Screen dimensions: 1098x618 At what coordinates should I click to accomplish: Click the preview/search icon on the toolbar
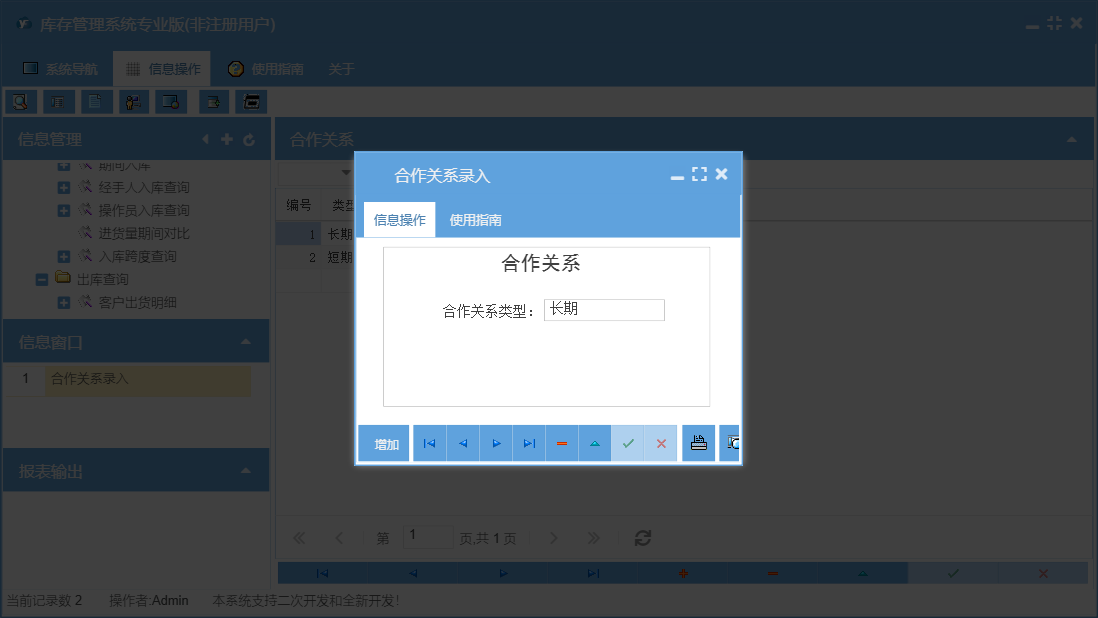[20, 101]
